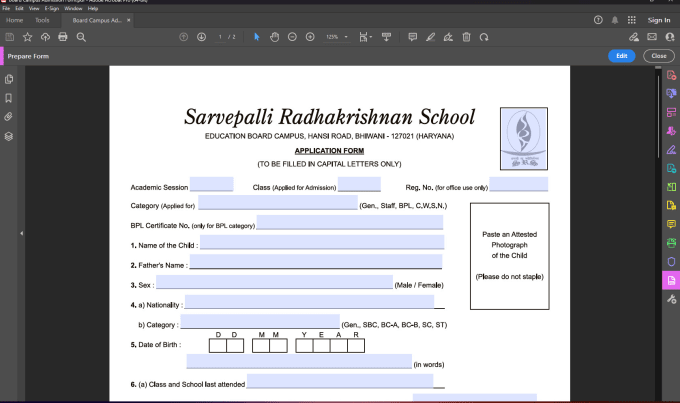Click the Academic Session field
Viewport: 680px width, 403px height.
[x=212, y=184]
